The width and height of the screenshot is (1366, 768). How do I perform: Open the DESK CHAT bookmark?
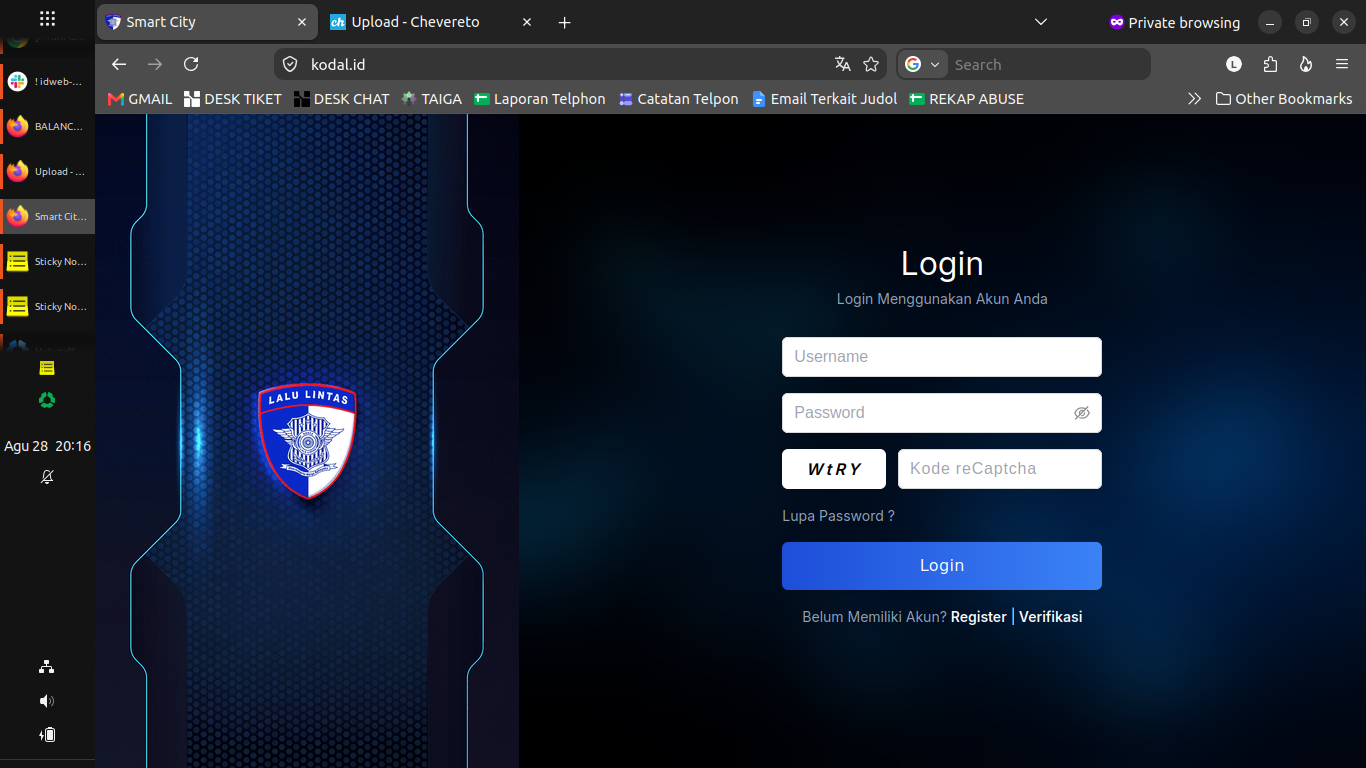coord(342,99)
